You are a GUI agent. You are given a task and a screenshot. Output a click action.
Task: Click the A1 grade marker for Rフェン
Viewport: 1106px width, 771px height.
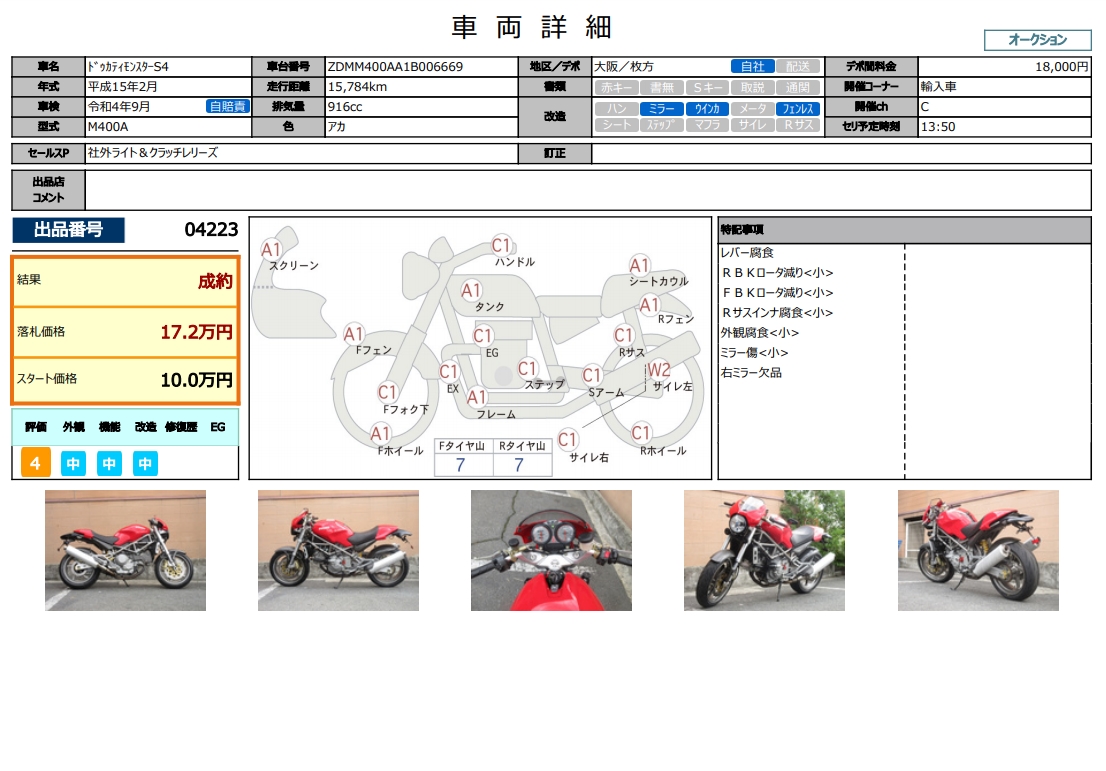point(649,305)
